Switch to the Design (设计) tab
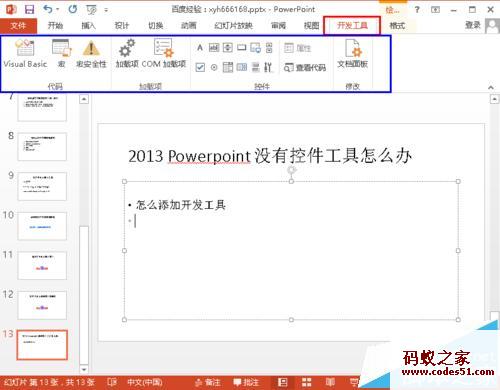 [x=122, y=26]
